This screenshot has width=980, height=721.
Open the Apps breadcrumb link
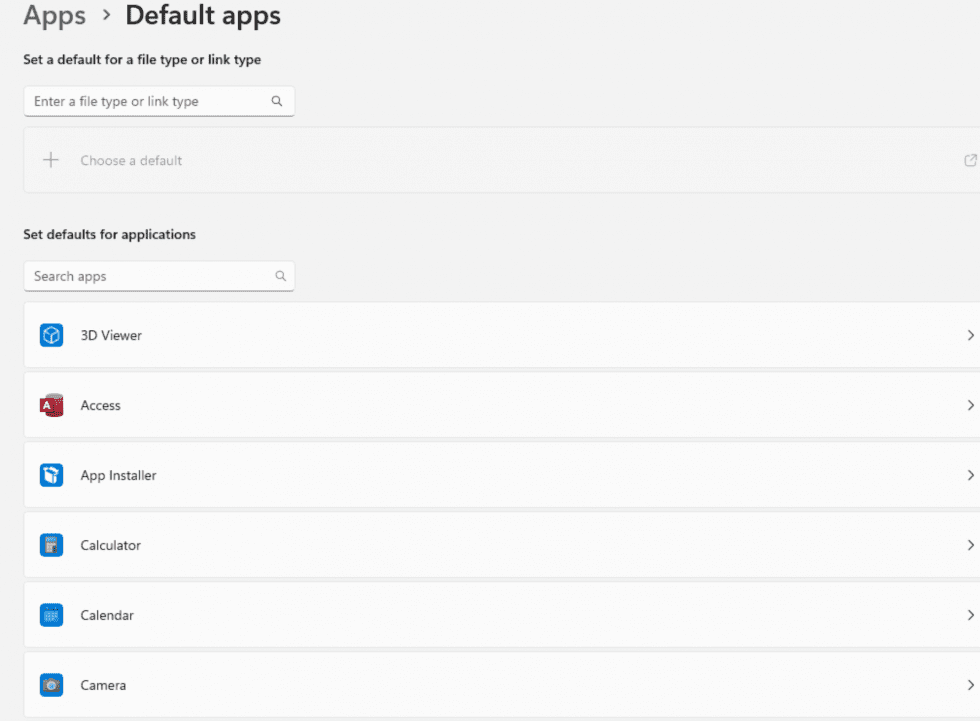(x=55, y=16)
